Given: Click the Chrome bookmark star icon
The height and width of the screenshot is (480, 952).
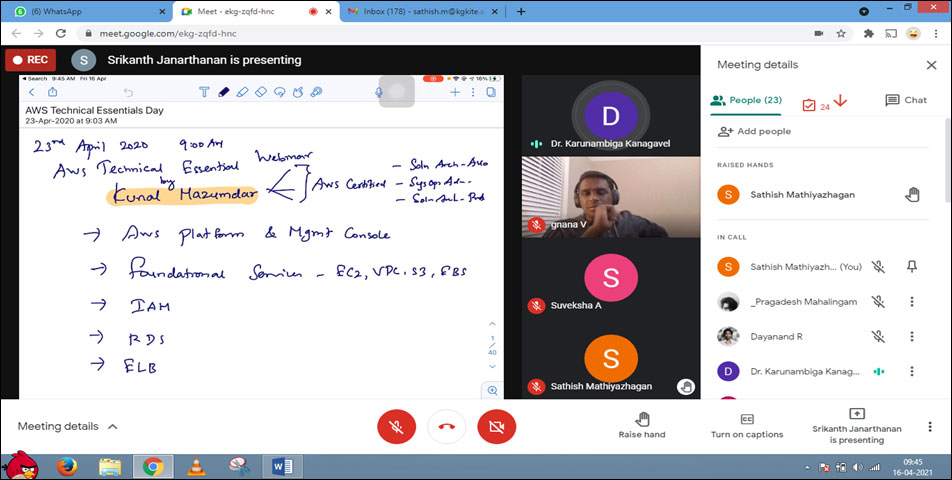Looking at the screenshot, I should pyautogui.click(x=843, y=33).
